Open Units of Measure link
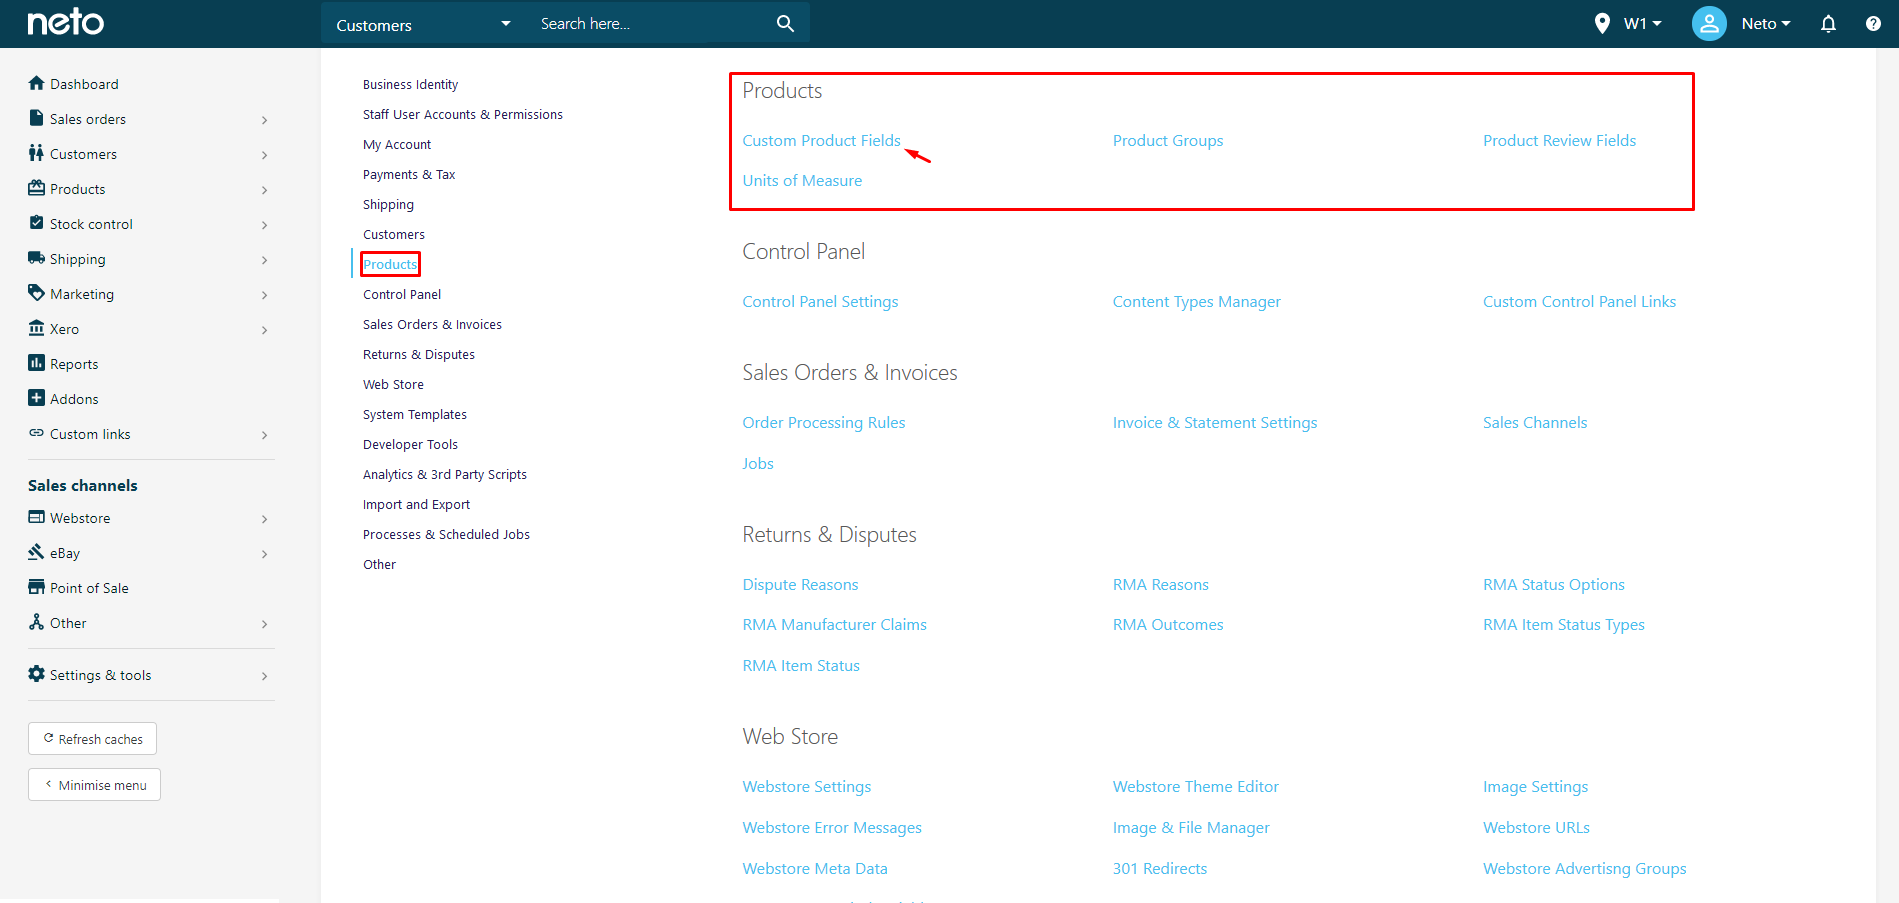This screenshot has width=1899, height=903. click(x=802, y=180)
